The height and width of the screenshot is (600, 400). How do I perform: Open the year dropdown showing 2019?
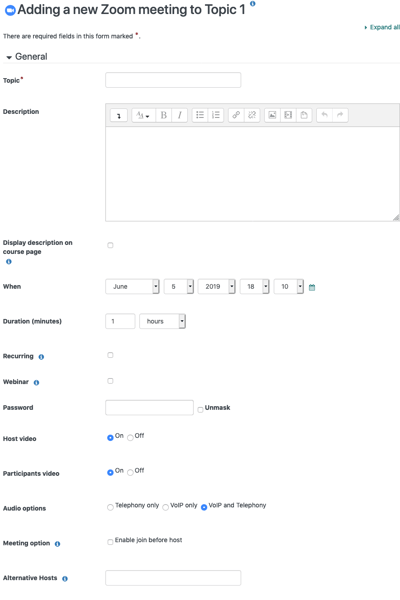tap(216, 287)
